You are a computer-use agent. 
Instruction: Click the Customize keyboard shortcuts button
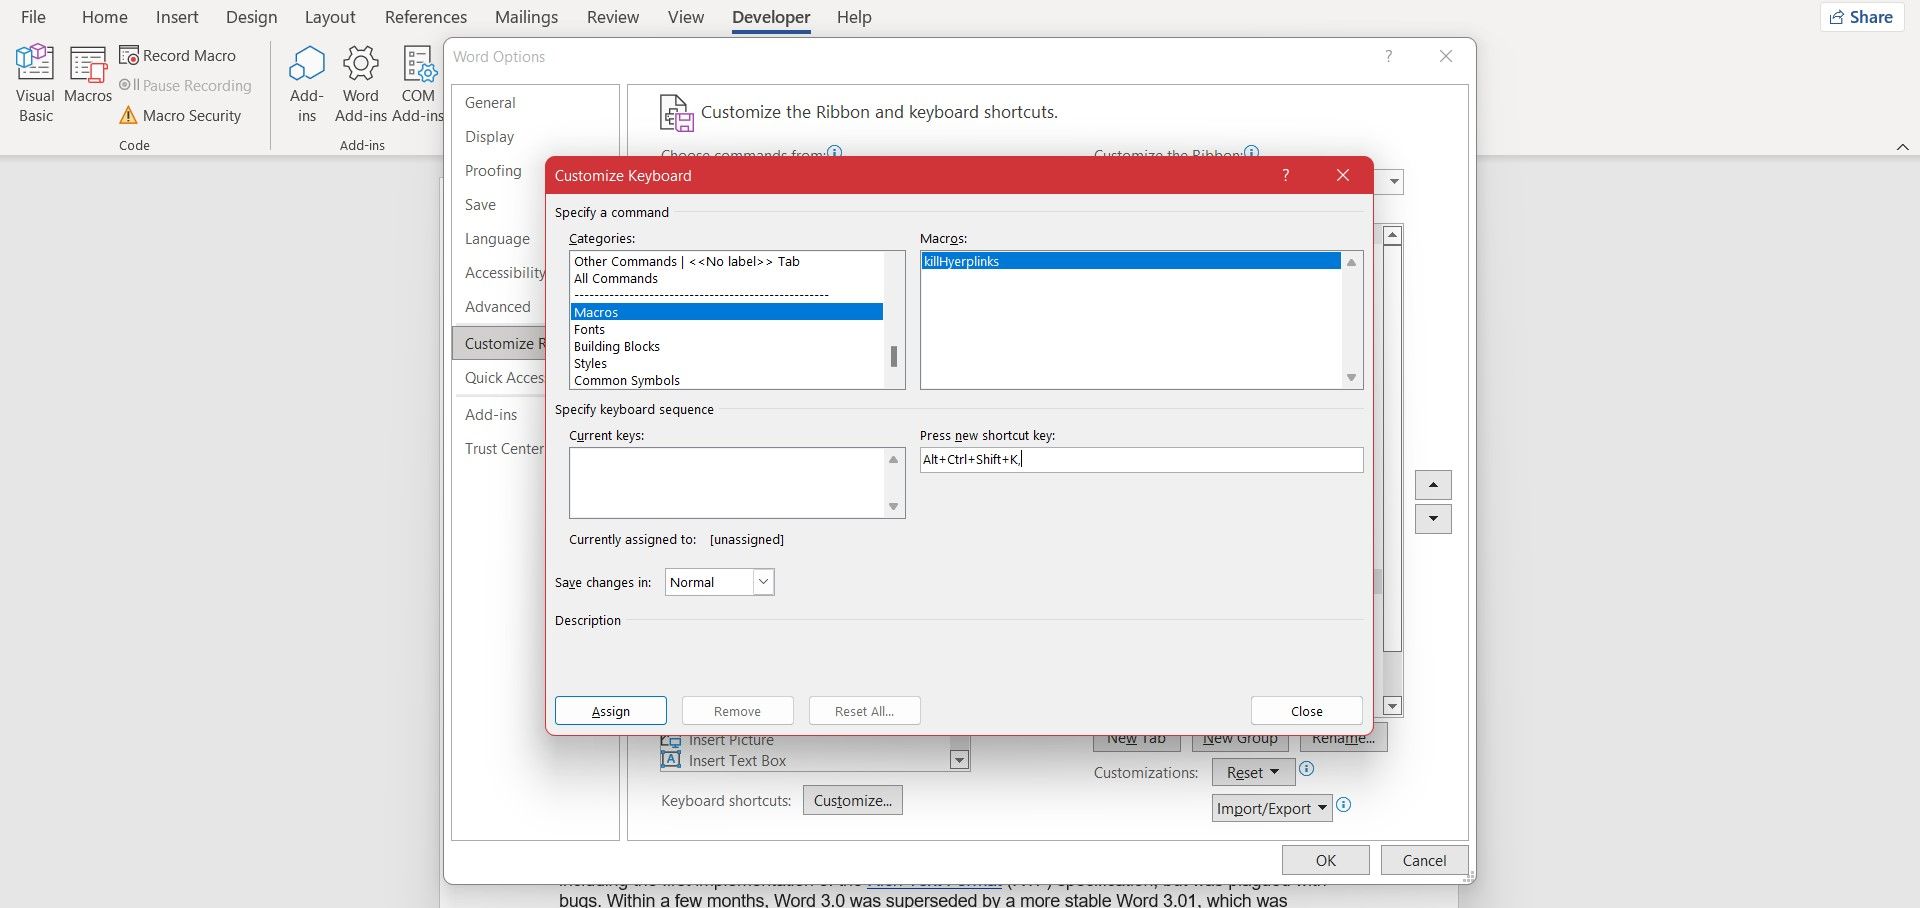click(853, 801)
